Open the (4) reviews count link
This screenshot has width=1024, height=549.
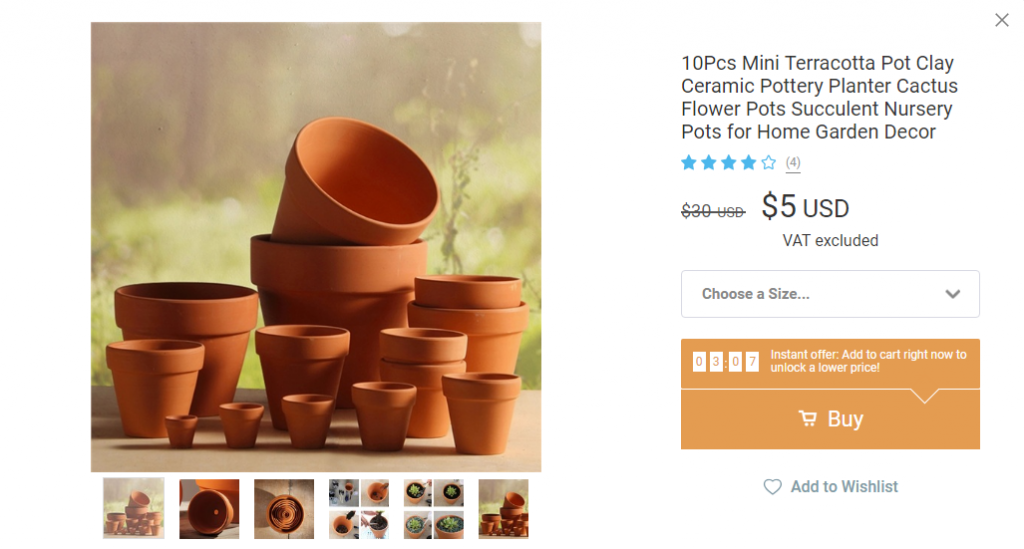793,163
